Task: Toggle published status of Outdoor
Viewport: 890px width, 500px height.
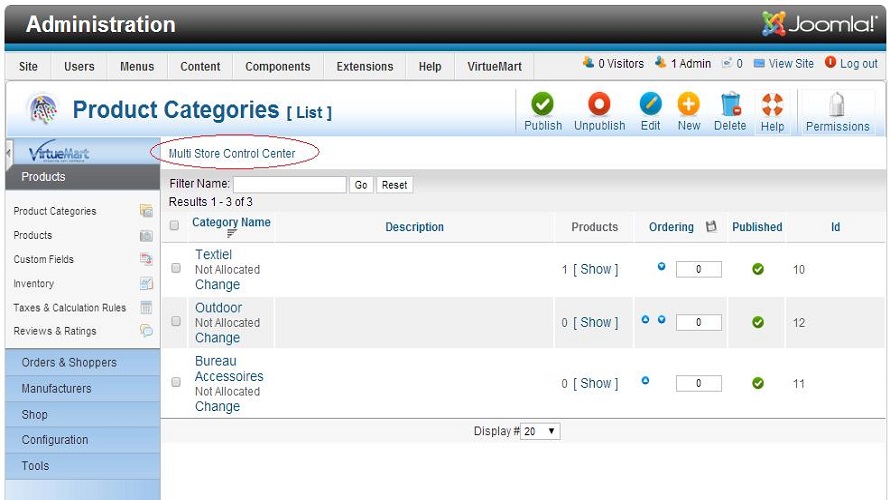Action: tap(758, 322)
